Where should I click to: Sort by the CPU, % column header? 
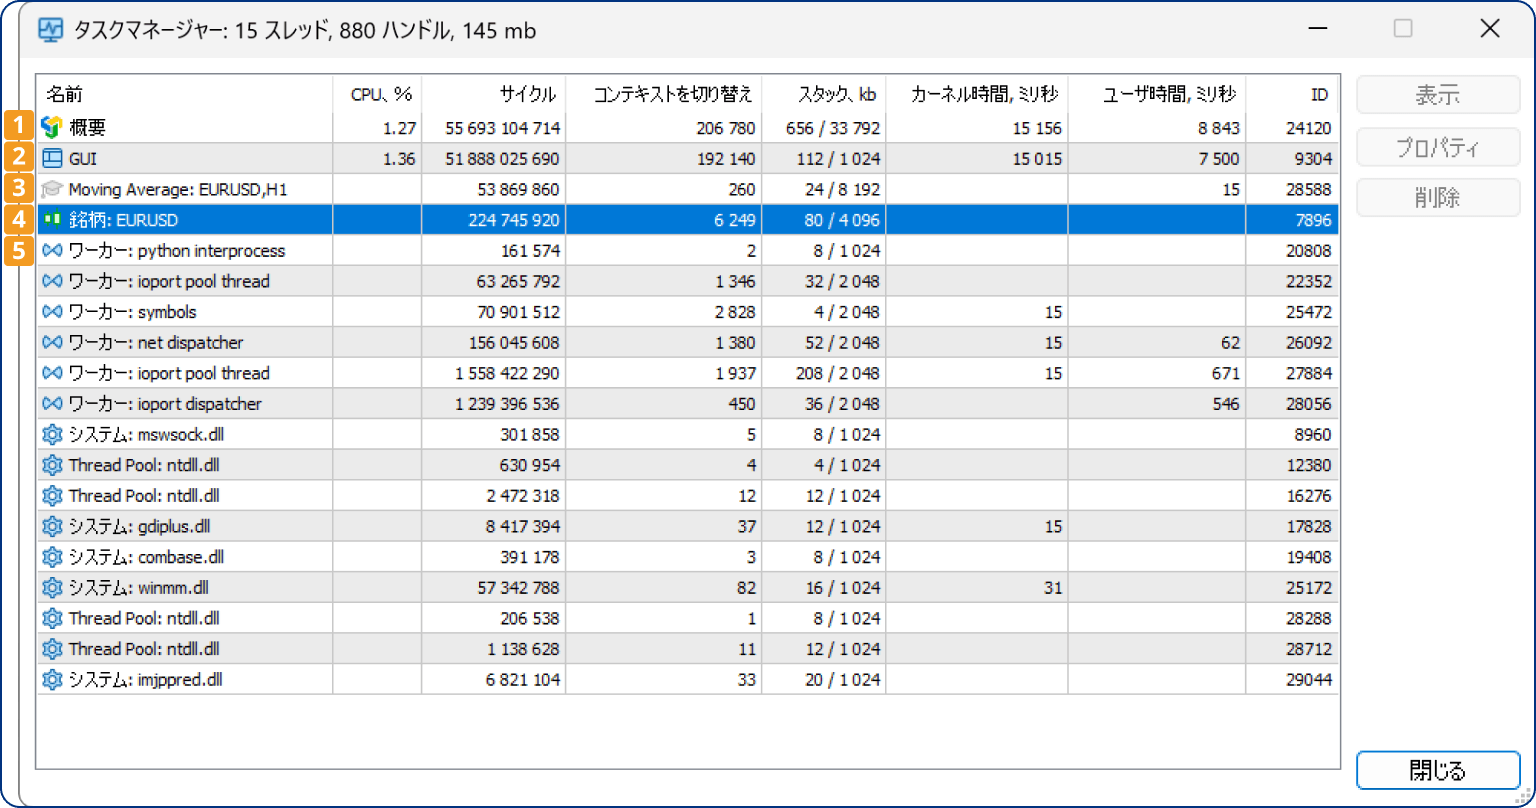378,95
